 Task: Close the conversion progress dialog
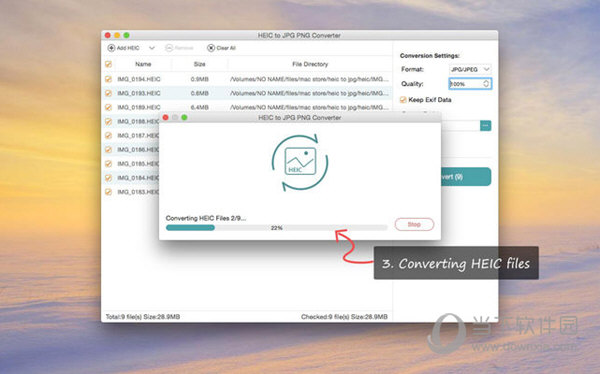165,118
